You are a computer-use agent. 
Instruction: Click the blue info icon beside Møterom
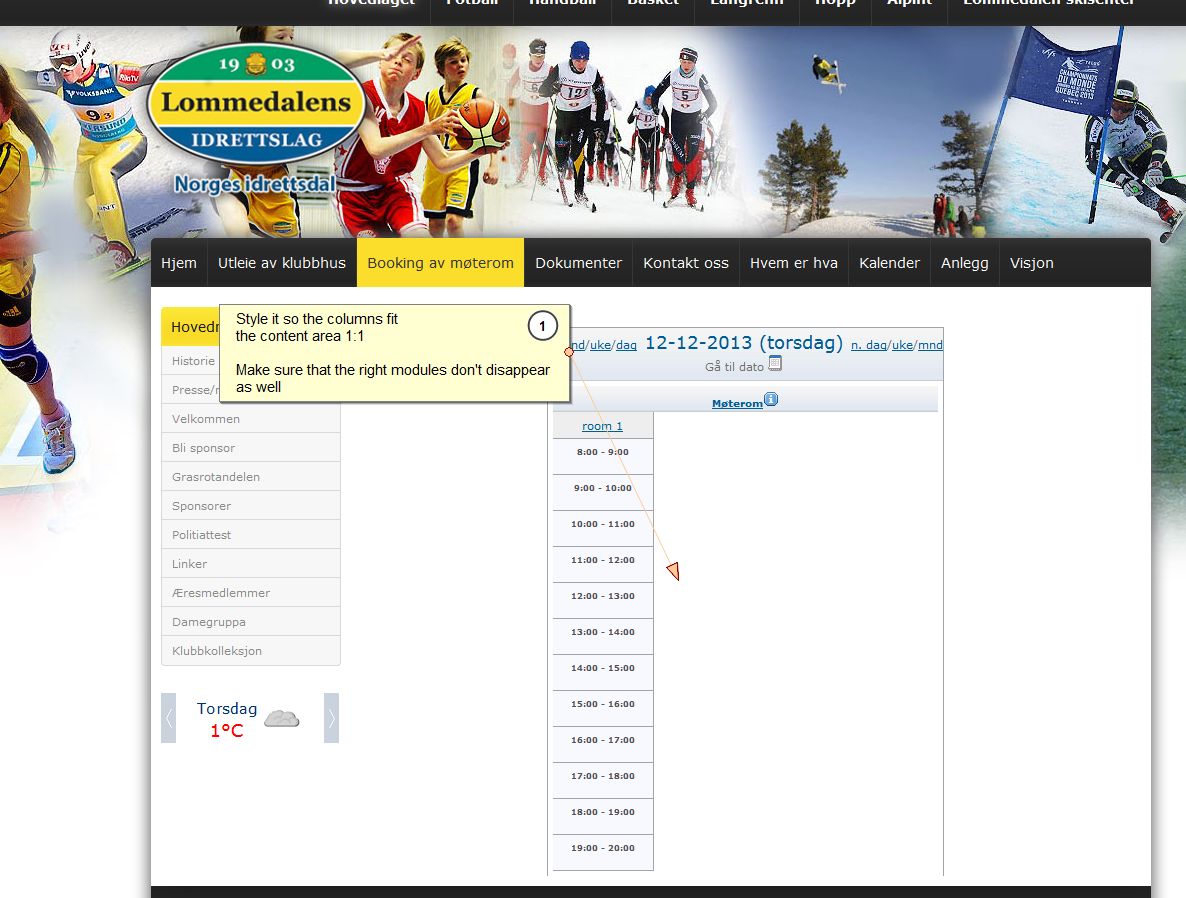[771, 399]
